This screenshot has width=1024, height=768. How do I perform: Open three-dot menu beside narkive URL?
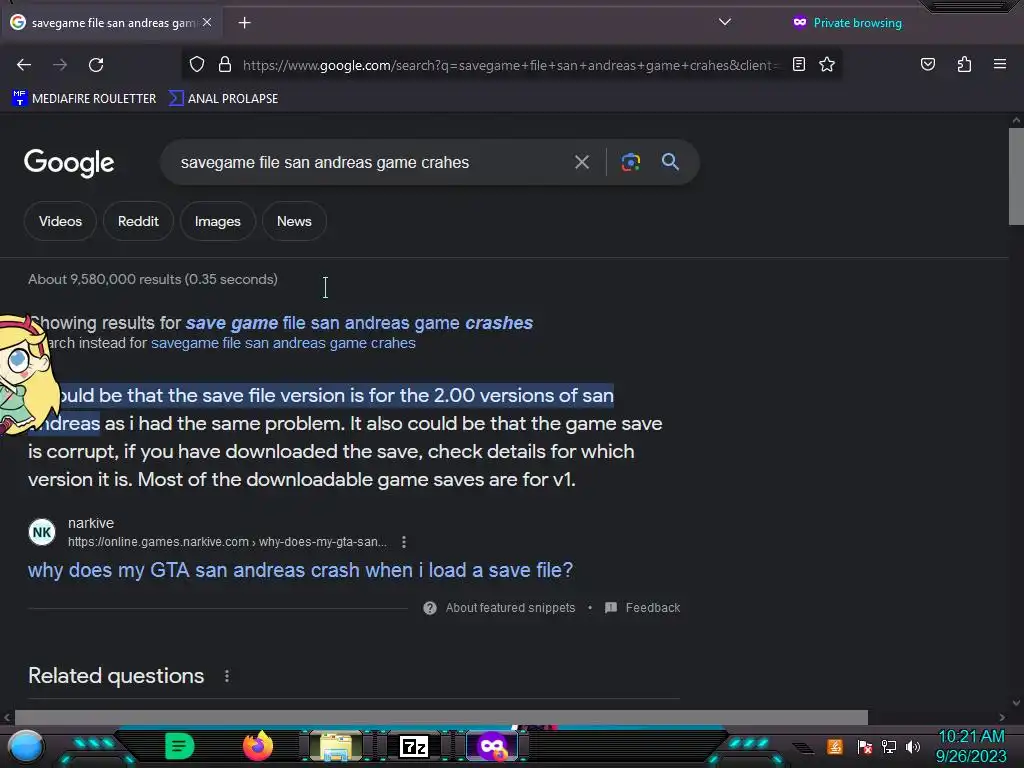click(x=404, y=542)
